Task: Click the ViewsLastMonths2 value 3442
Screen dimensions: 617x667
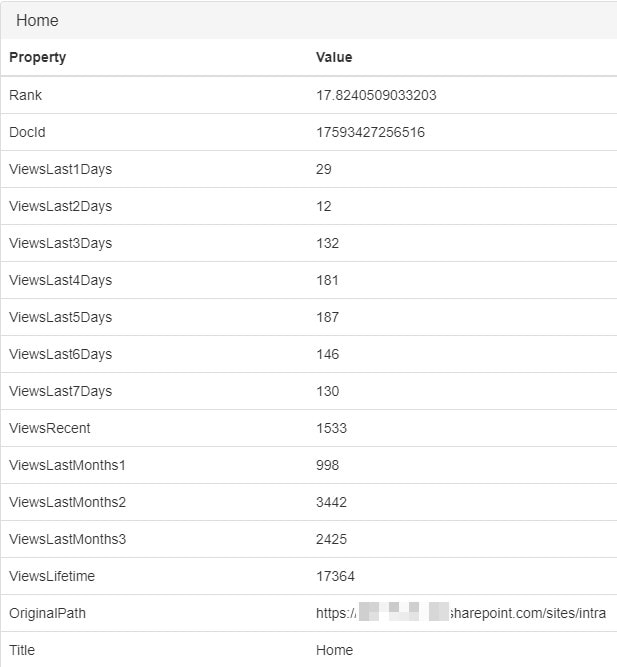Action: pyautogui.click(x=331, y=502)
